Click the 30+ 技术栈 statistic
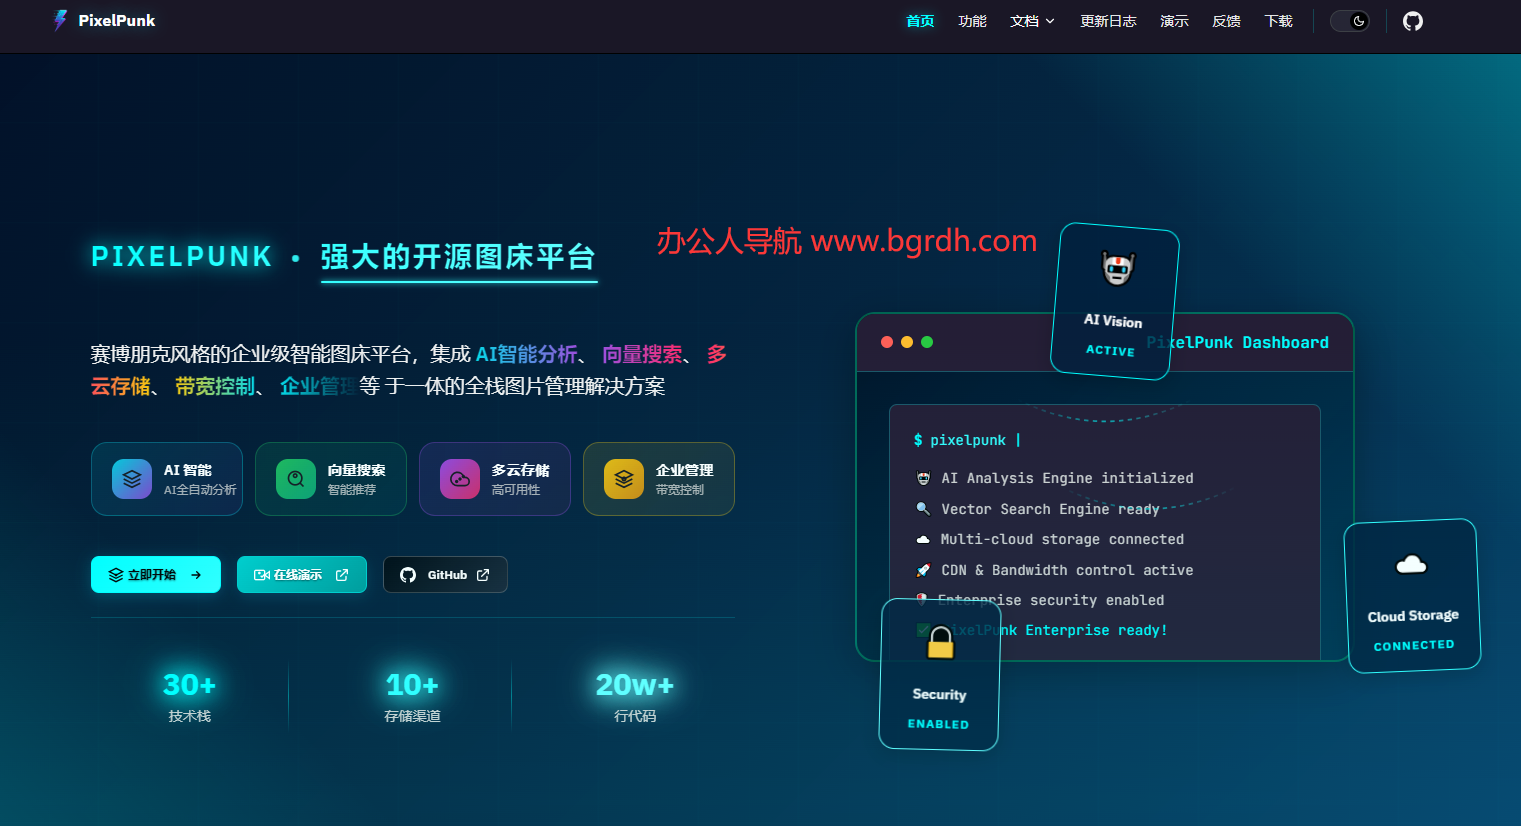Viewport: 1521px width, 826px height. point(190,696)
